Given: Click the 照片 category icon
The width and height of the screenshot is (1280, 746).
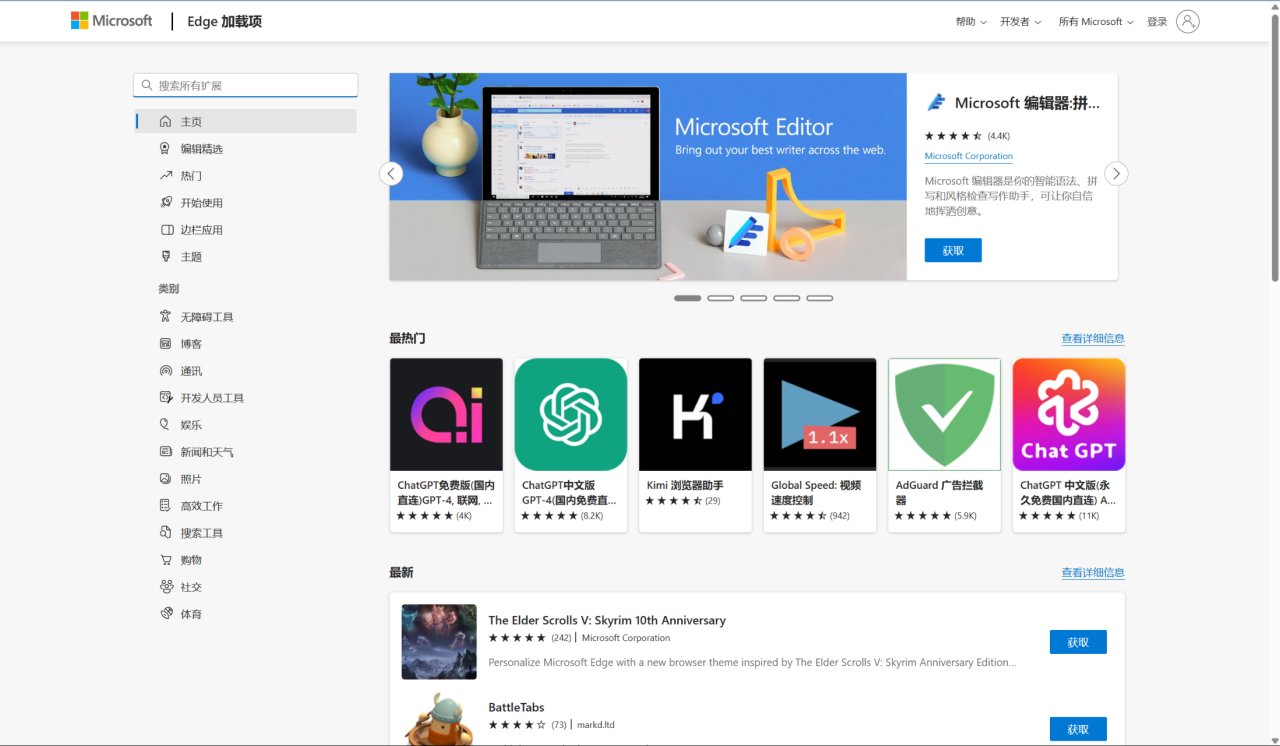Looking at the screenshot, I should click(x=166, y=478).
